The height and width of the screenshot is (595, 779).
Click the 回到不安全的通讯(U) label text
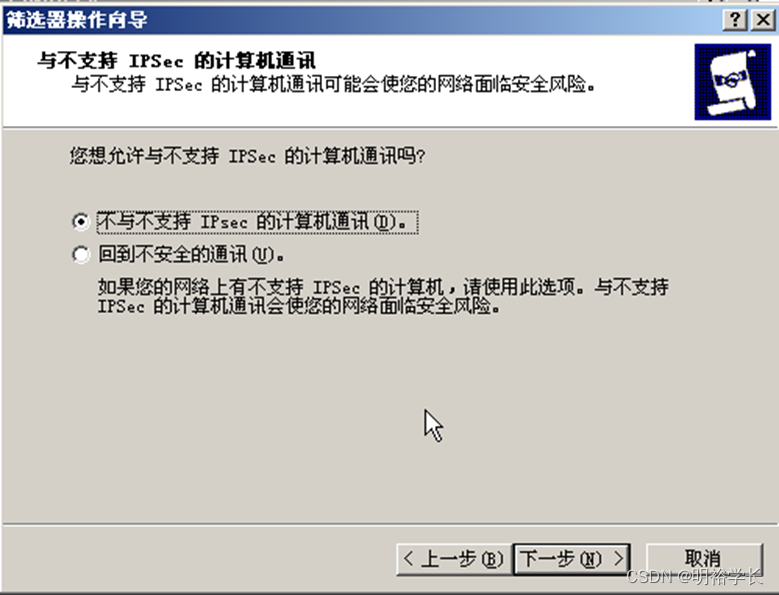(x=191, y=255)
